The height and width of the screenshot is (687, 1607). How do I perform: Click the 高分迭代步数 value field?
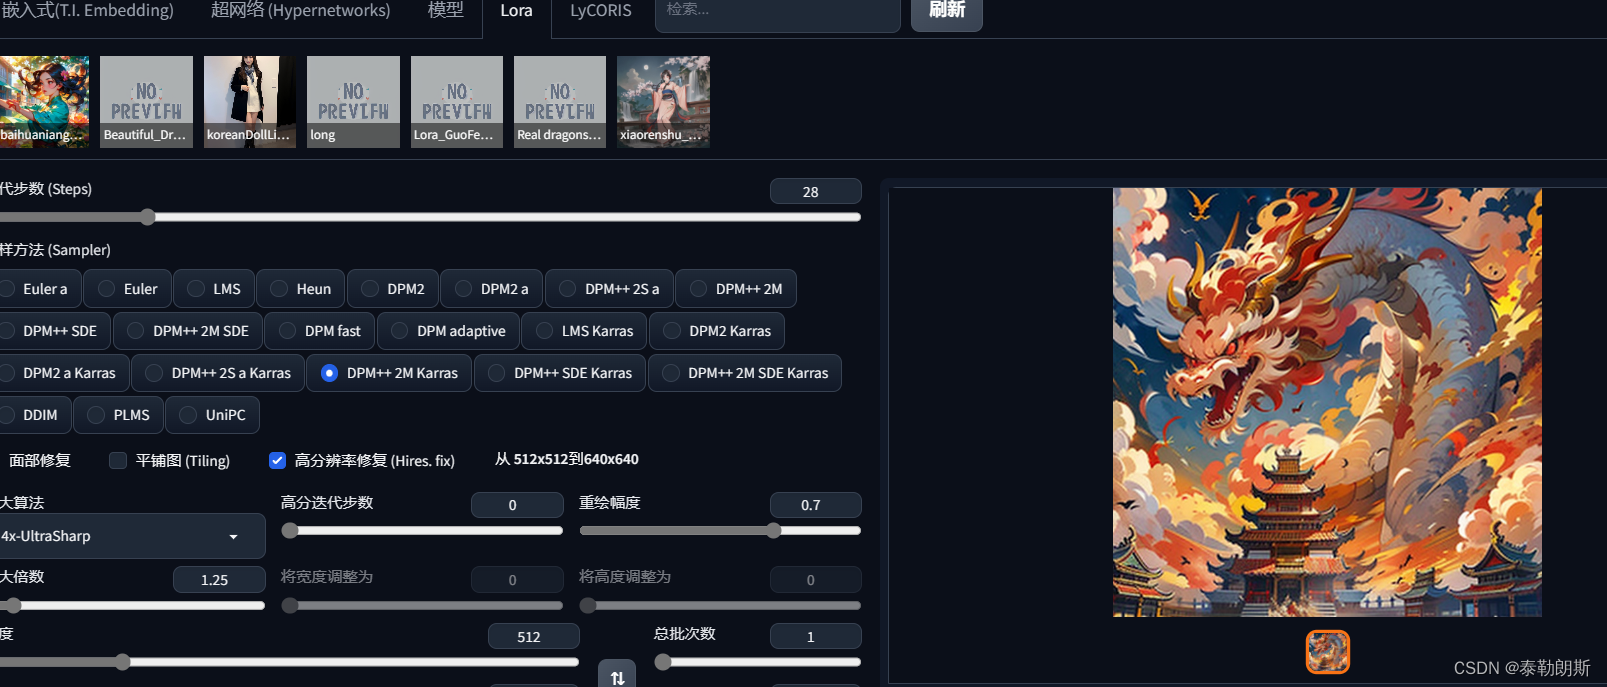pos(517,505)
